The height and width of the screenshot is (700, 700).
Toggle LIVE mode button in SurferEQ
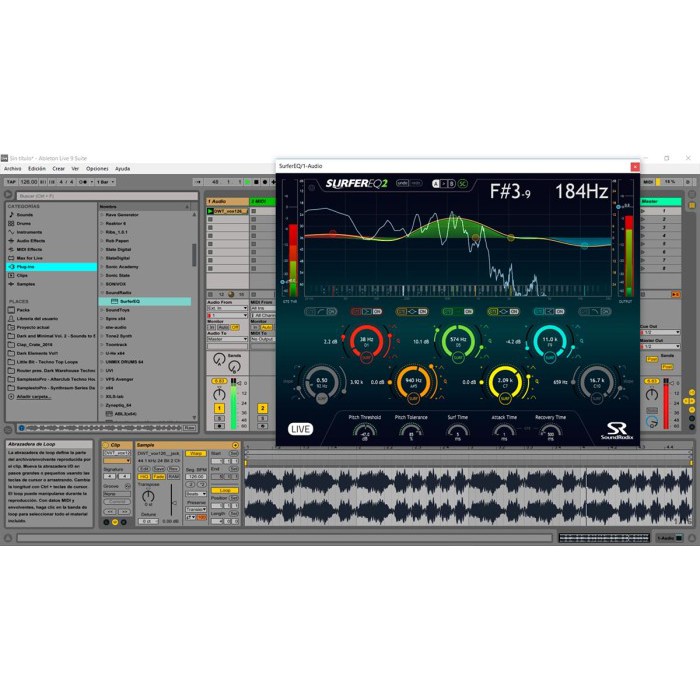click(x=300, y=429)
